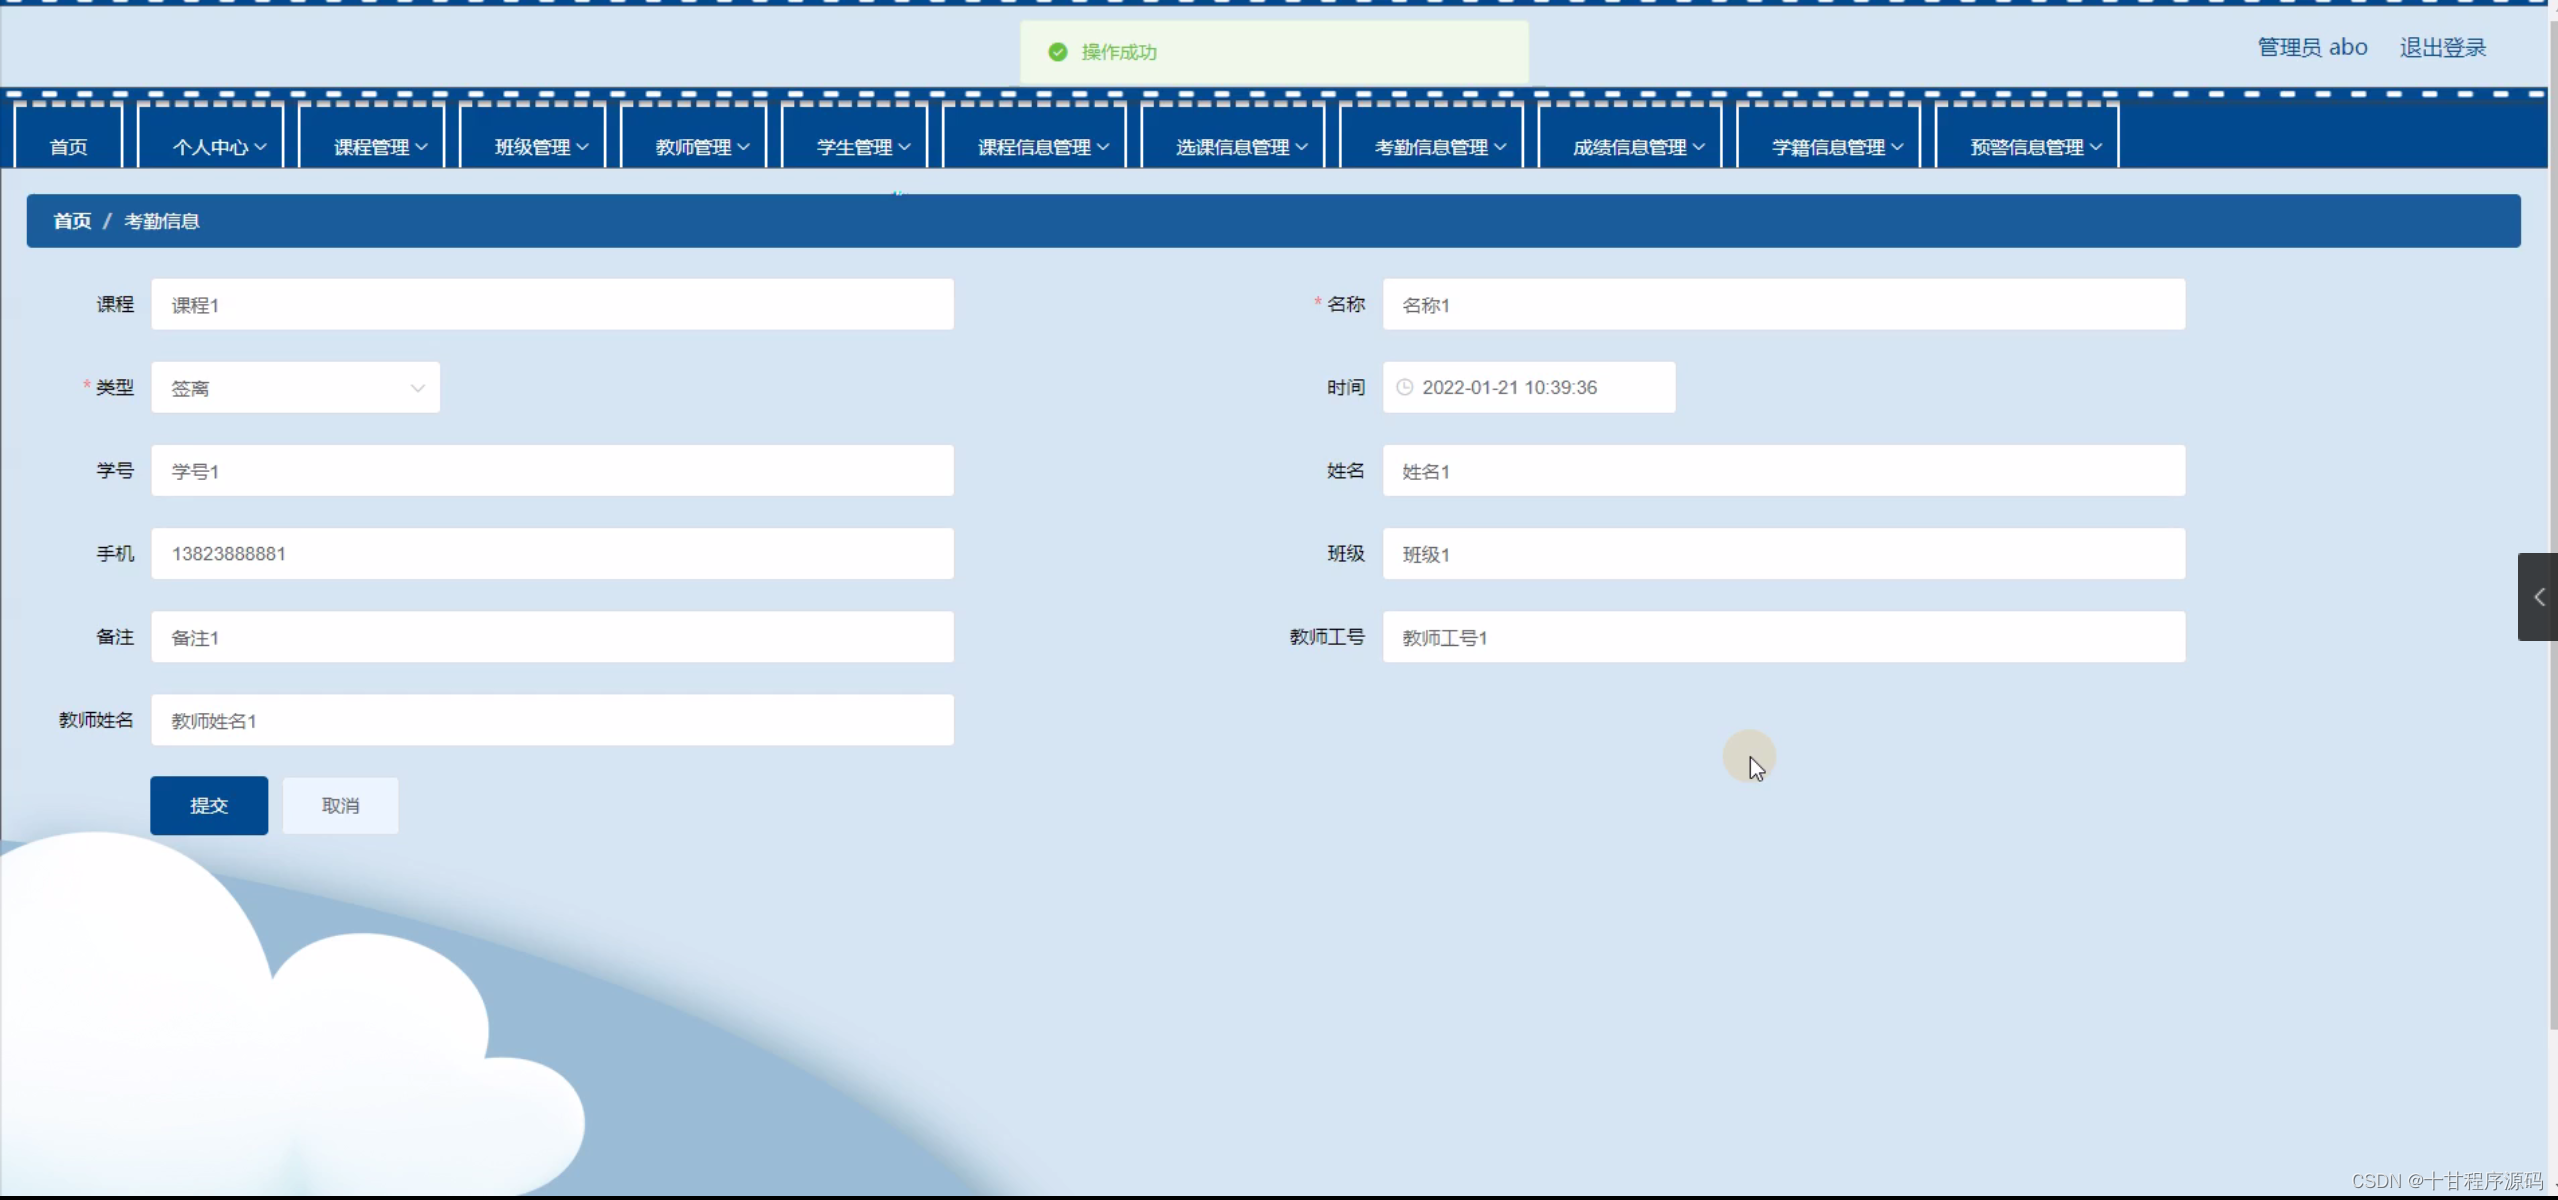Screen dimensions: 2558x1200
Task: Click the 退出登录 logout link
Action: tap(2442, 47)
